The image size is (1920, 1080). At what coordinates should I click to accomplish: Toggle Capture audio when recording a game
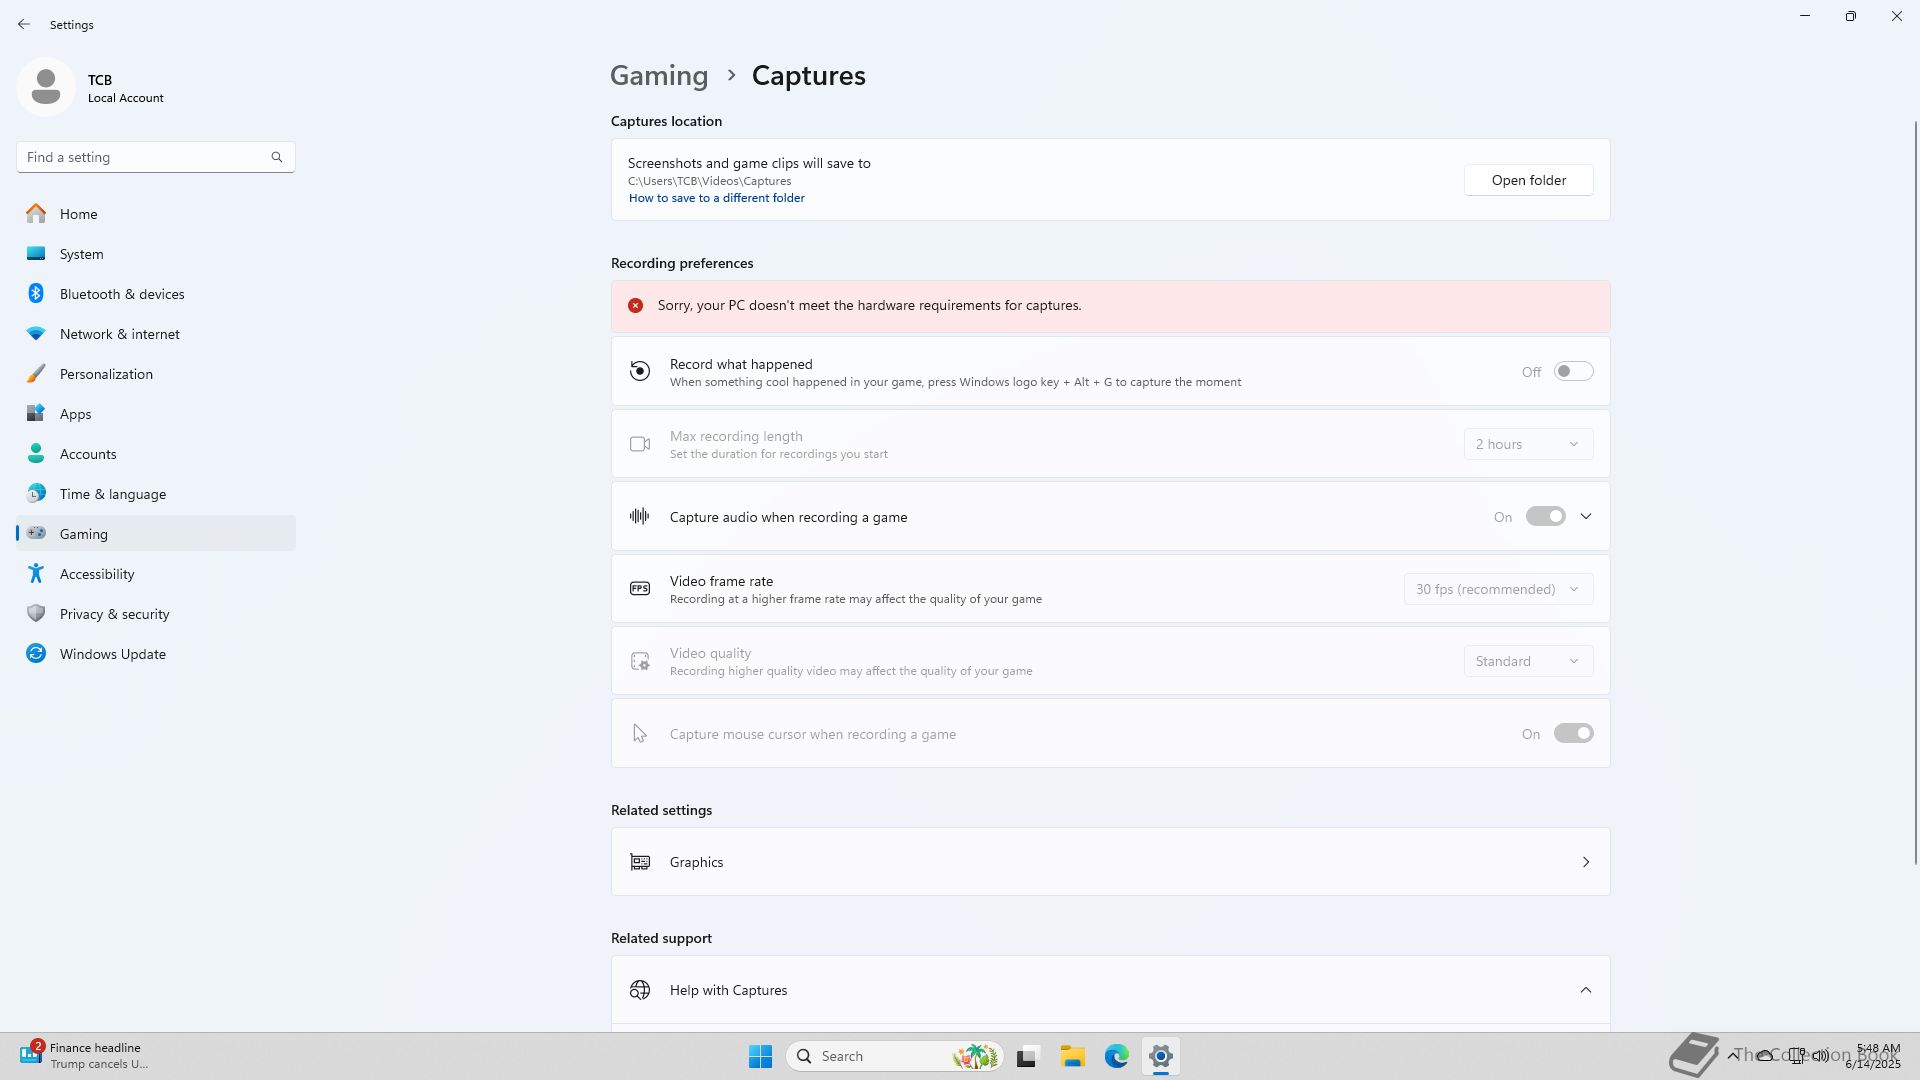(x=1545, y=517)
